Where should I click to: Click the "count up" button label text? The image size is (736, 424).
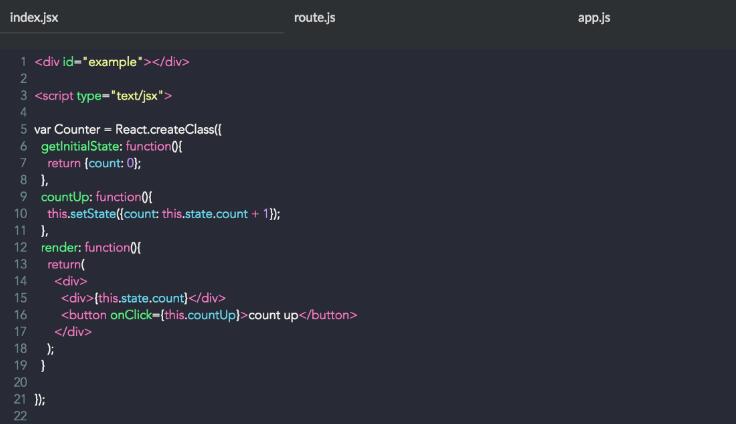(273, 315)
